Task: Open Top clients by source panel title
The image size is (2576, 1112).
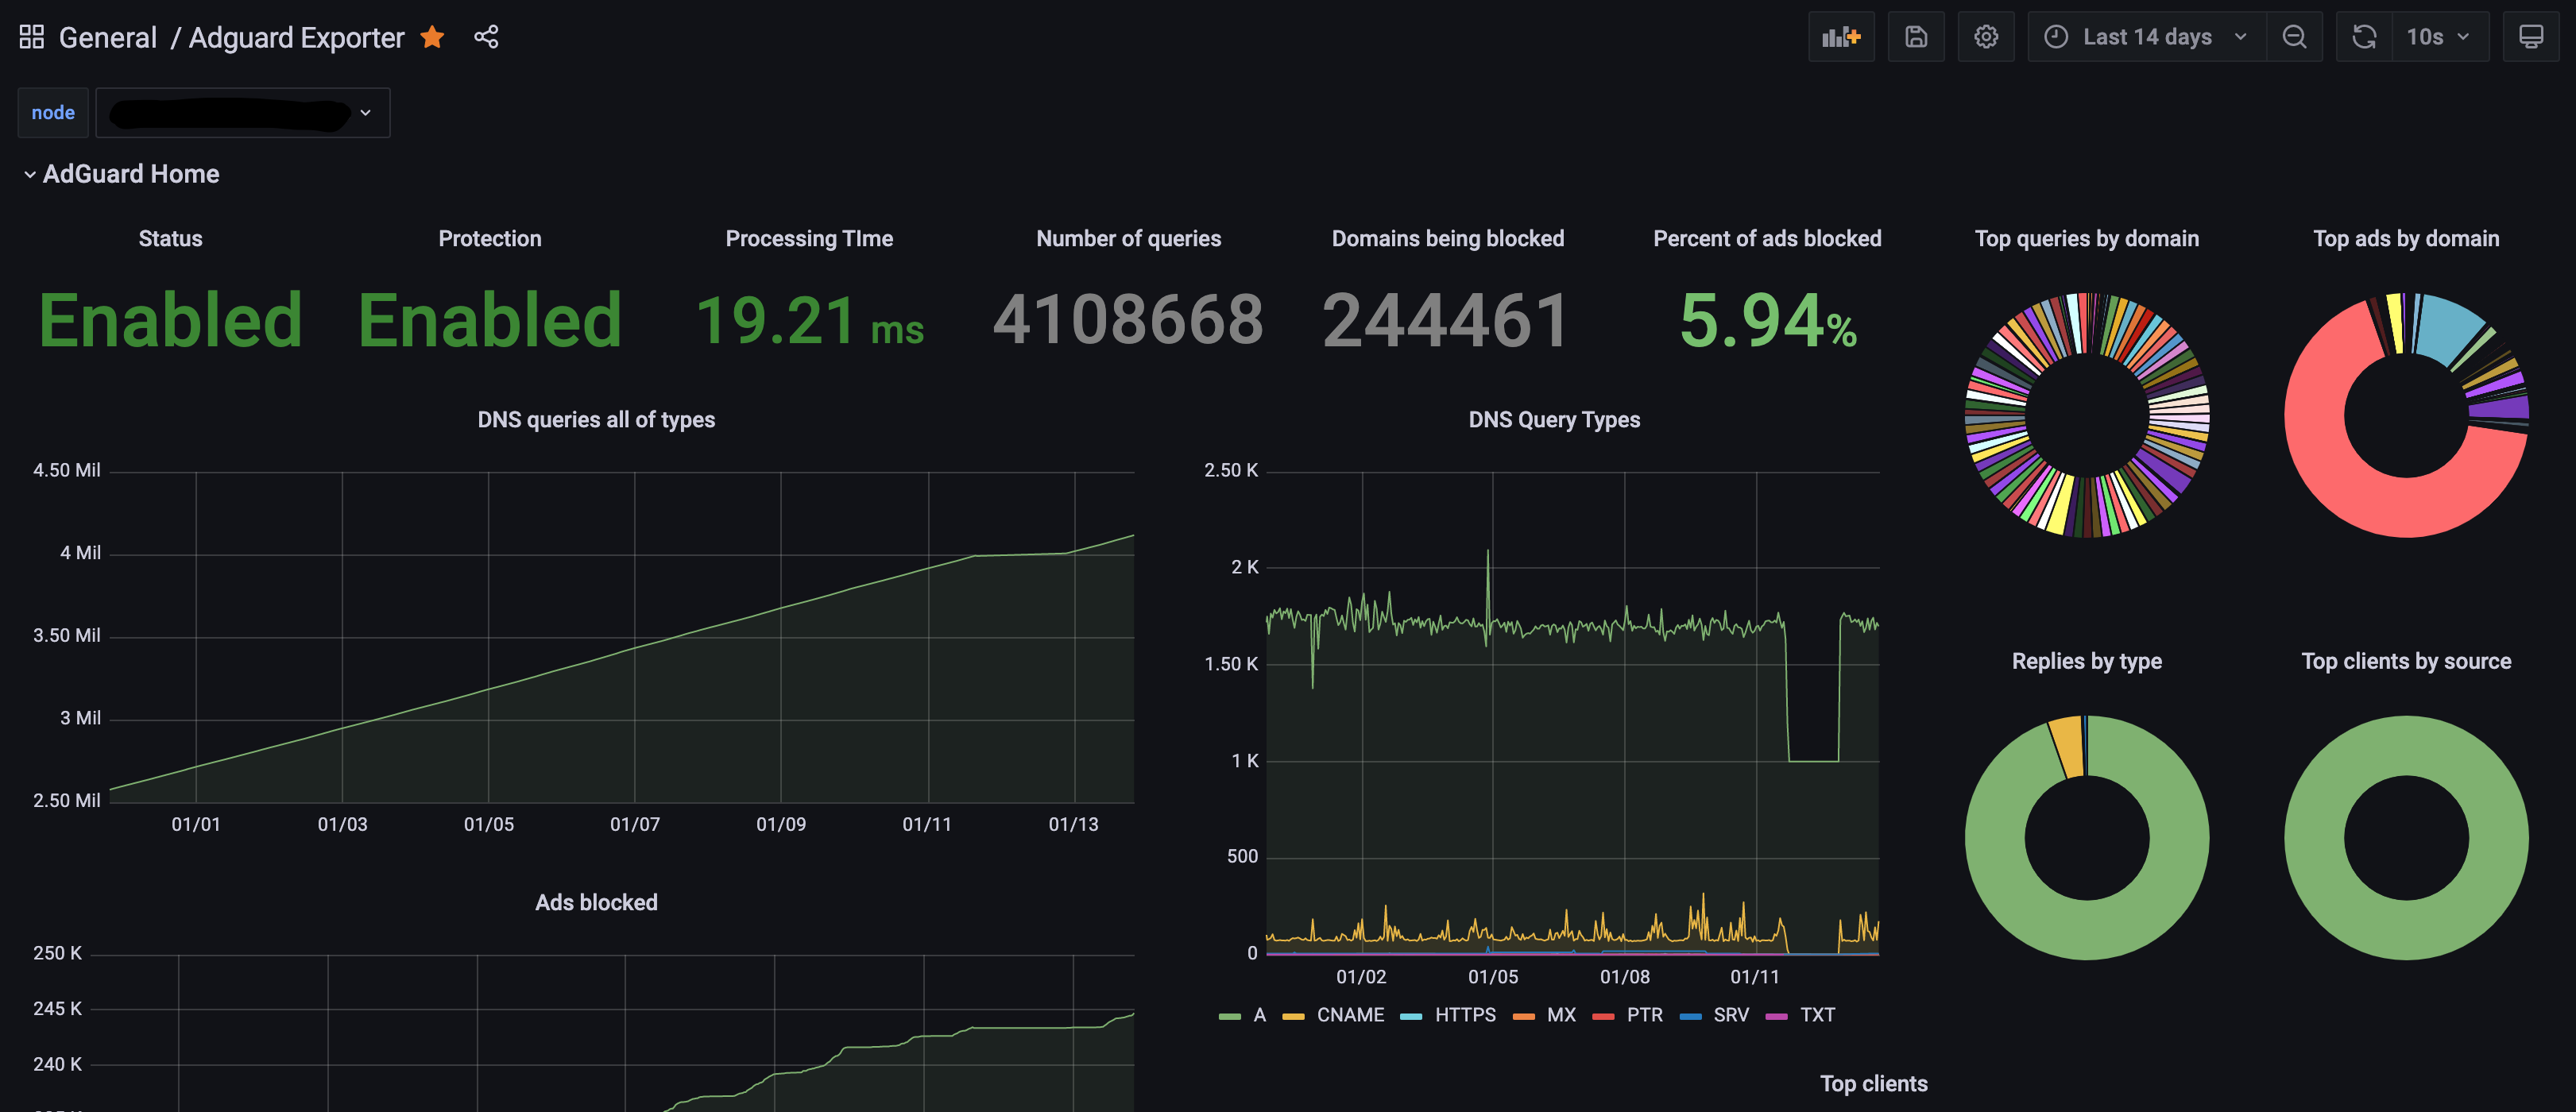Action: point(2406,661)
